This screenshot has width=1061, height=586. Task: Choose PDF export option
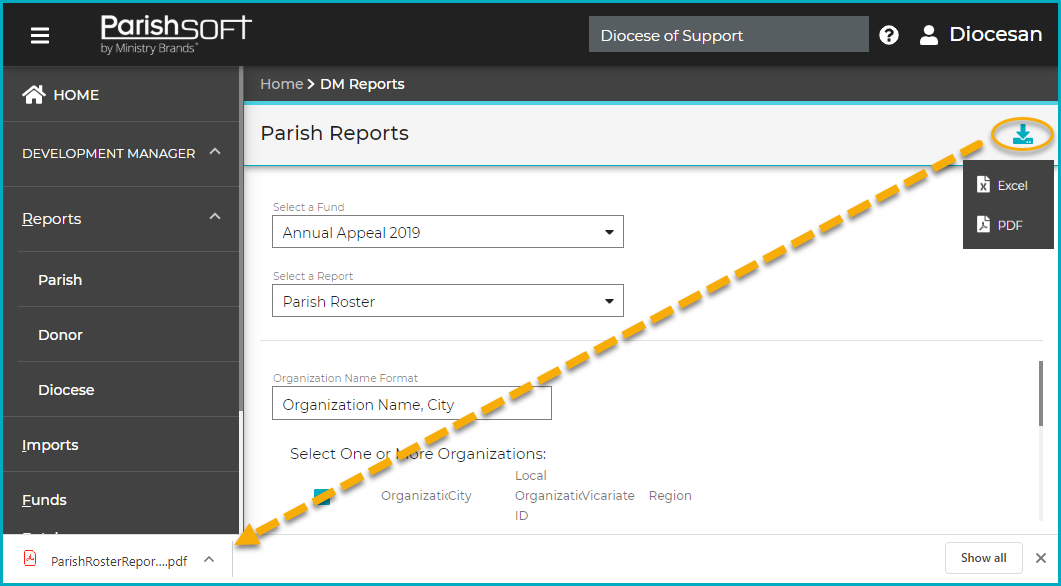[1008, 225]
